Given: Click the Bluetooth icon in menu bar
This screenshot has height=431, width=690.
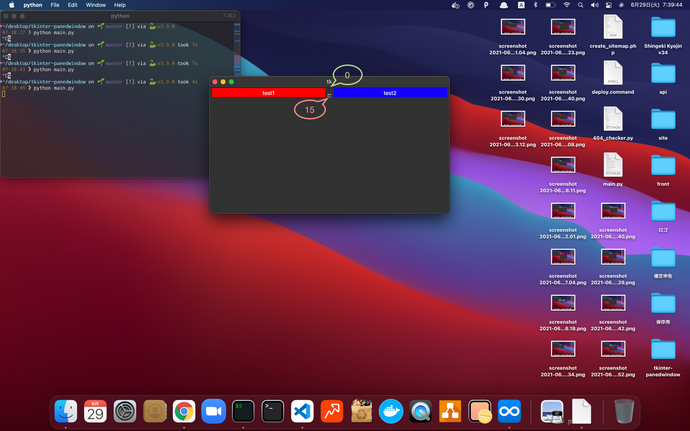Looking at the screenshot, I should tap(536, 5).
